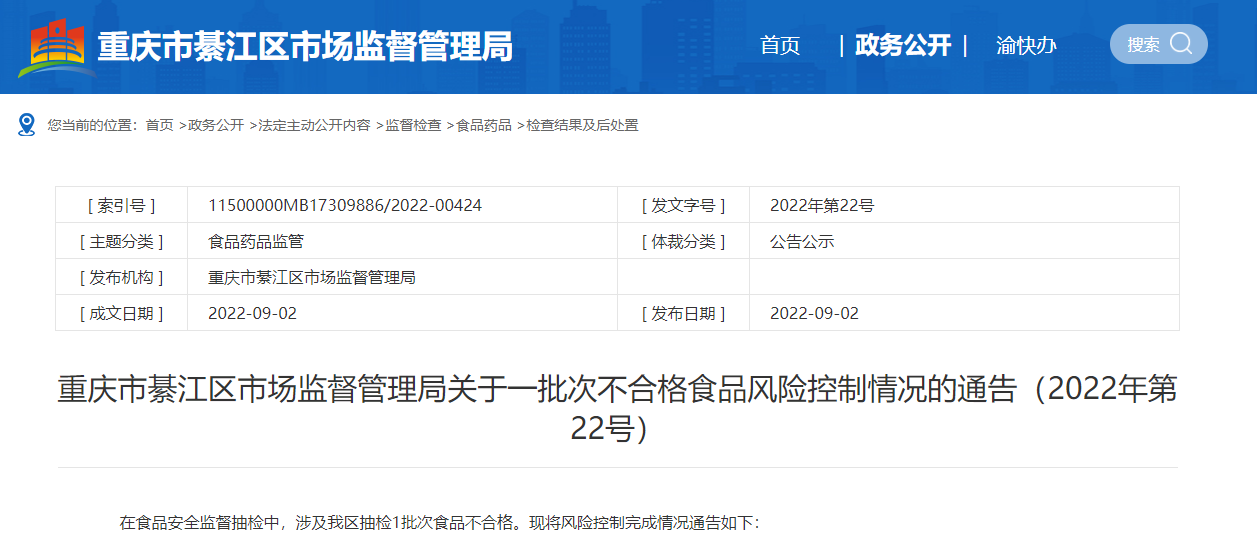Click the index number 11500000MB17309886/2022-00424

coord(345,205)
